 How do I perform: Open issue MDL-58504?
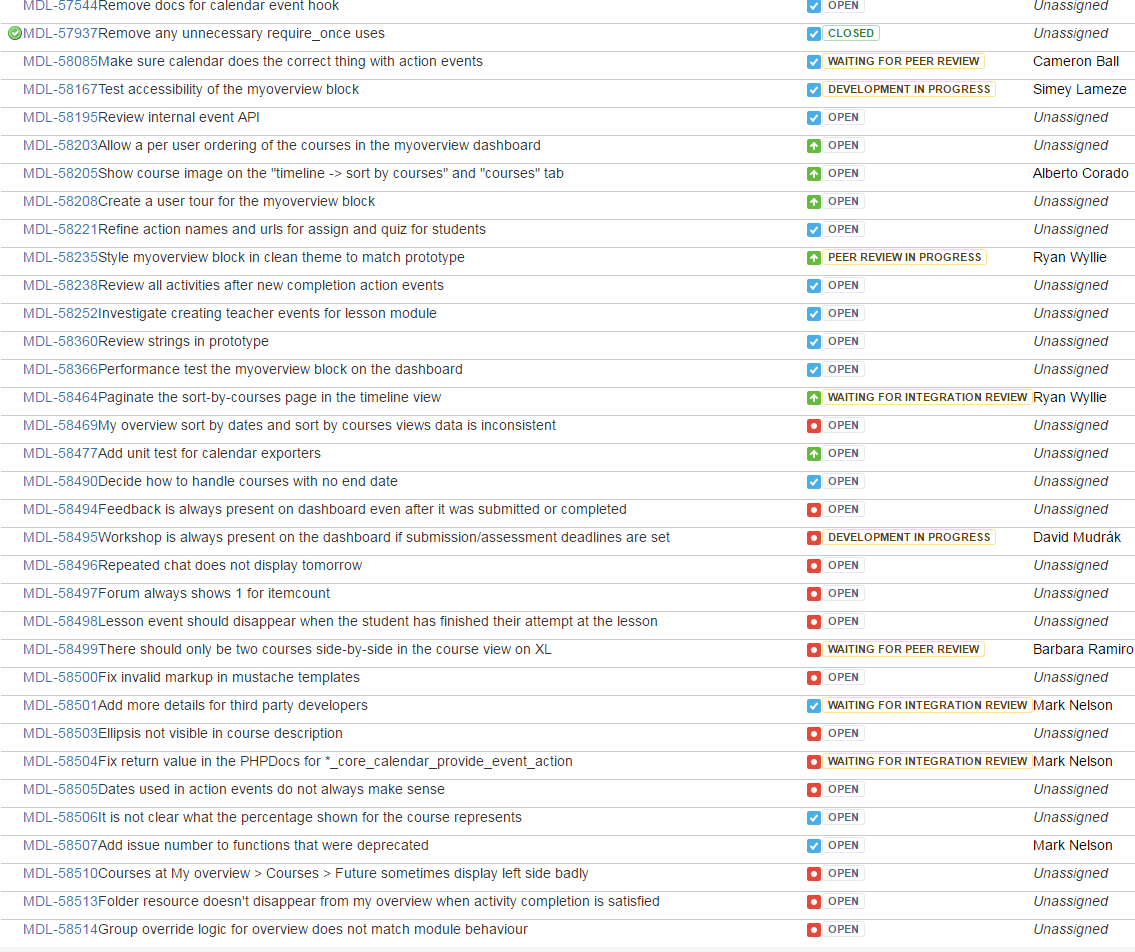pos(60,762)
